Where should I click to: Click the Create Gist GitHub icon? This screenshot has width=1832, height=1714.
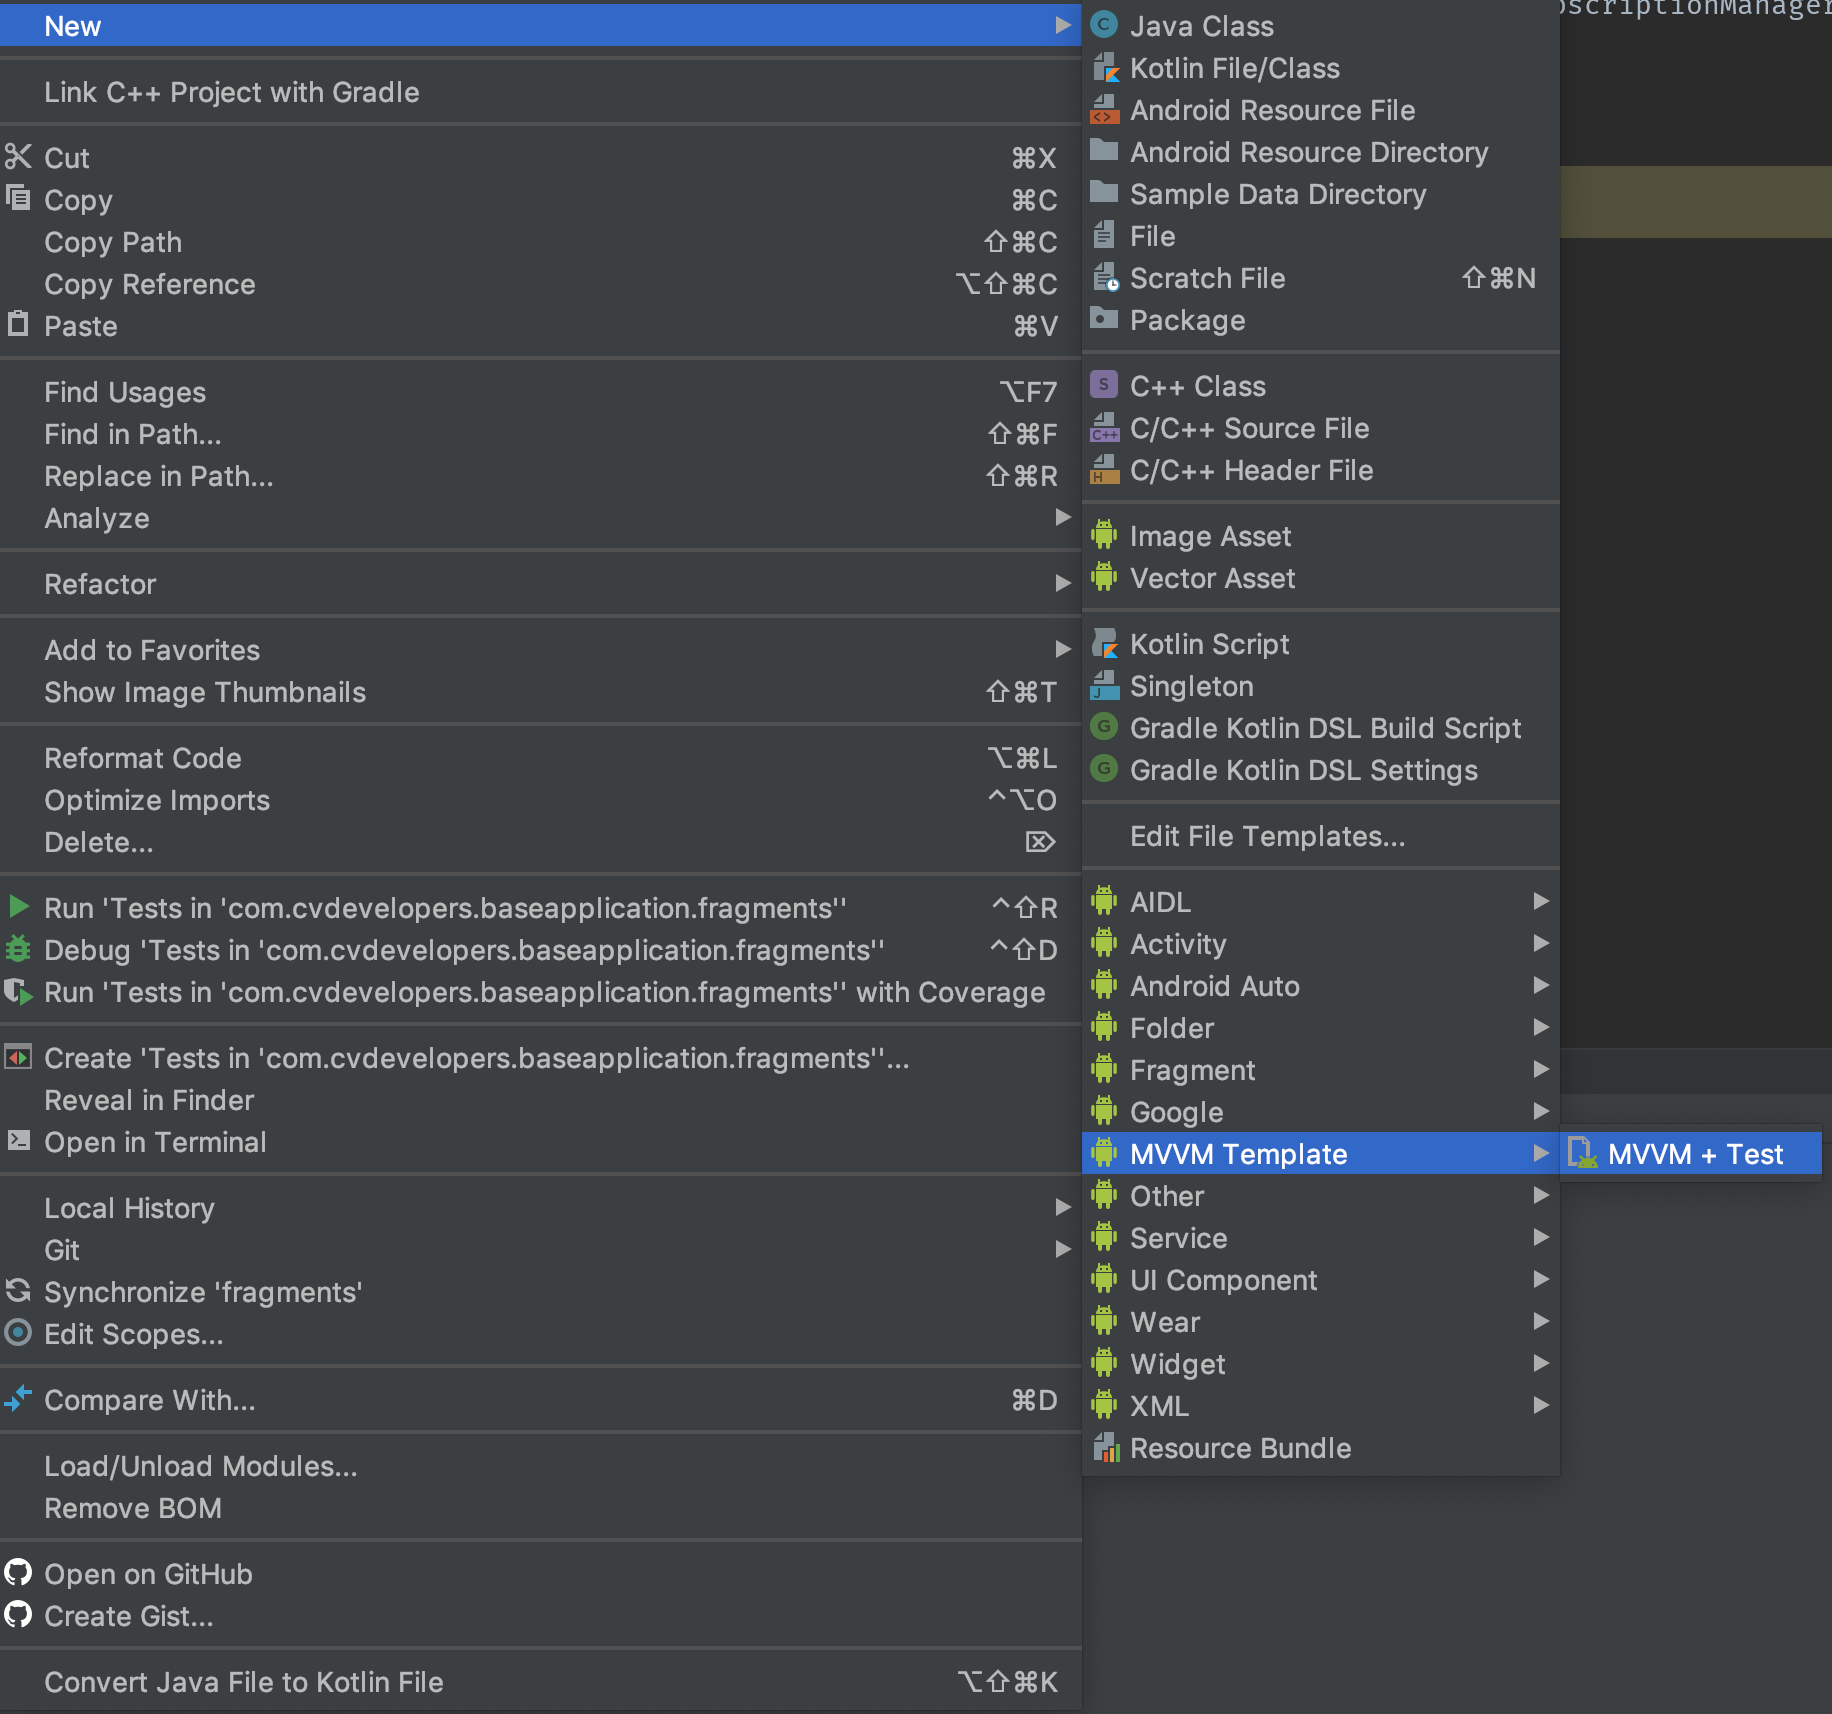pos(18,1614)
